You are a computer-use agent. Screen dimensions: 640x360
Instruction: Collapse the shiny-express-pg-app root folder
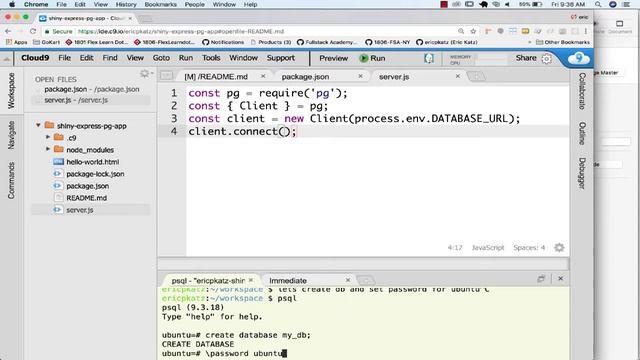(38, 125)
